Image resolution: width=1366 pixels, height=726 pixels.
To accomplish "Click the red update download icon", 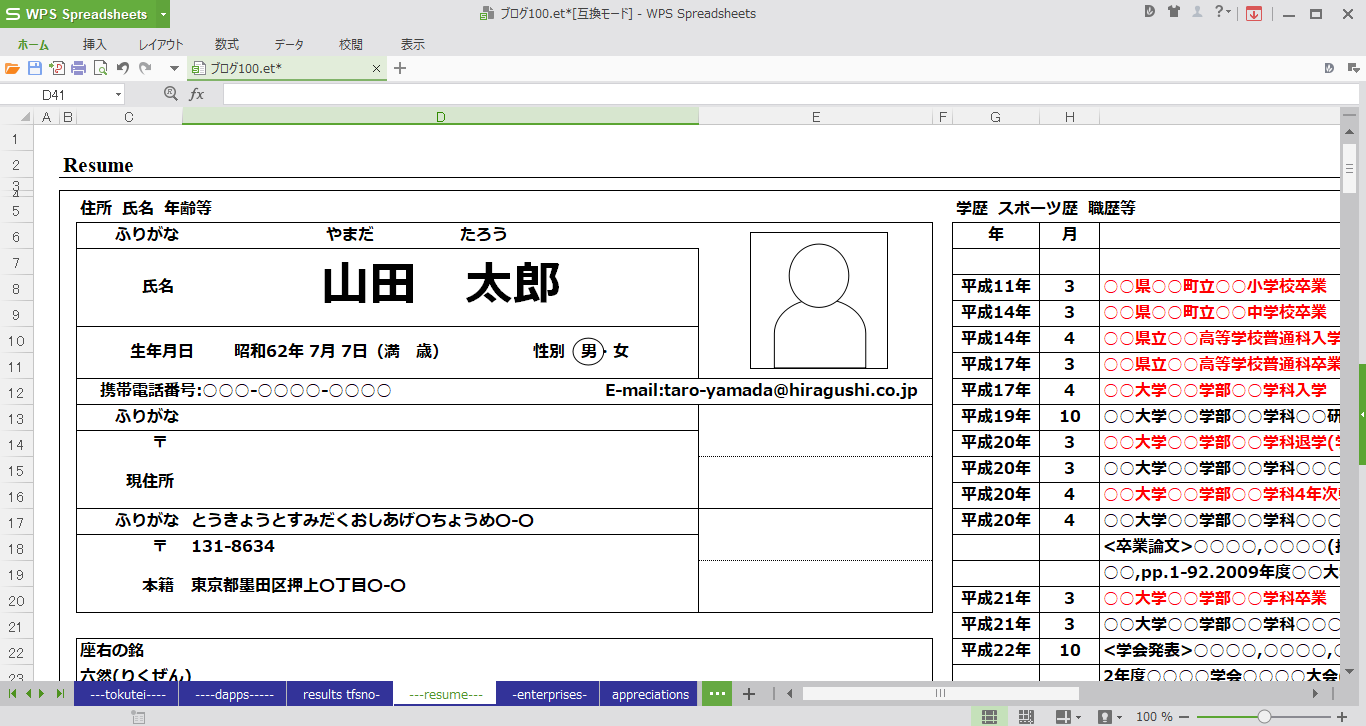I will point(1253,13).
